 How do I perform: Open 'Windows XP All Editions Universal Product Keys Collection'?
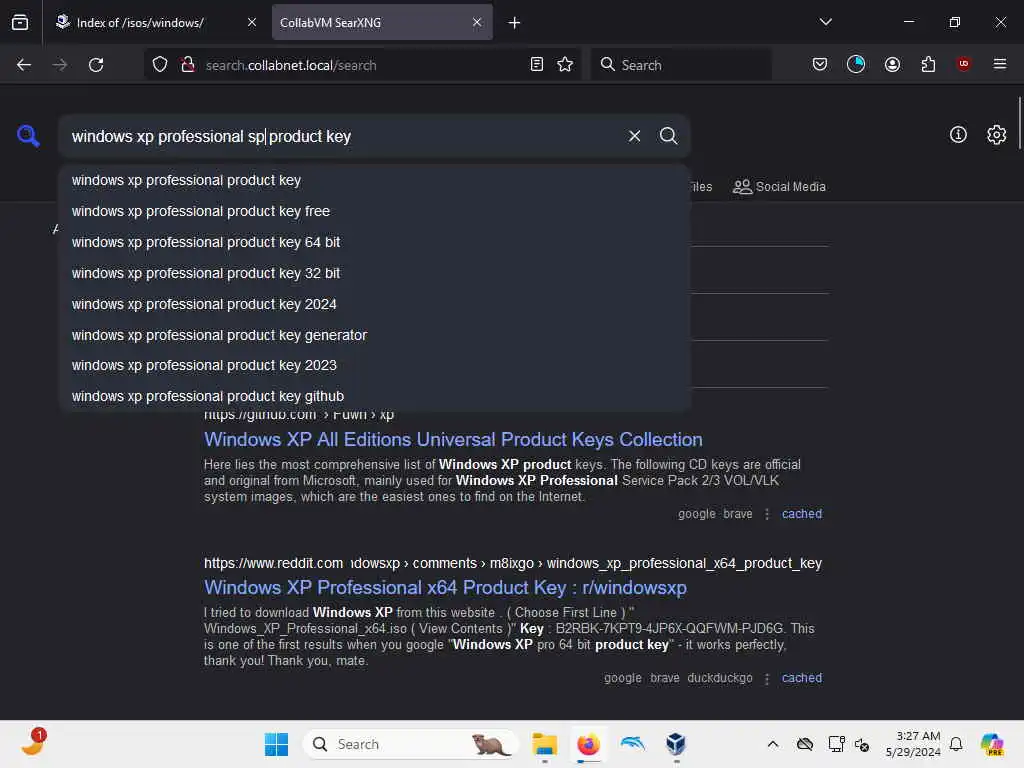453,440
